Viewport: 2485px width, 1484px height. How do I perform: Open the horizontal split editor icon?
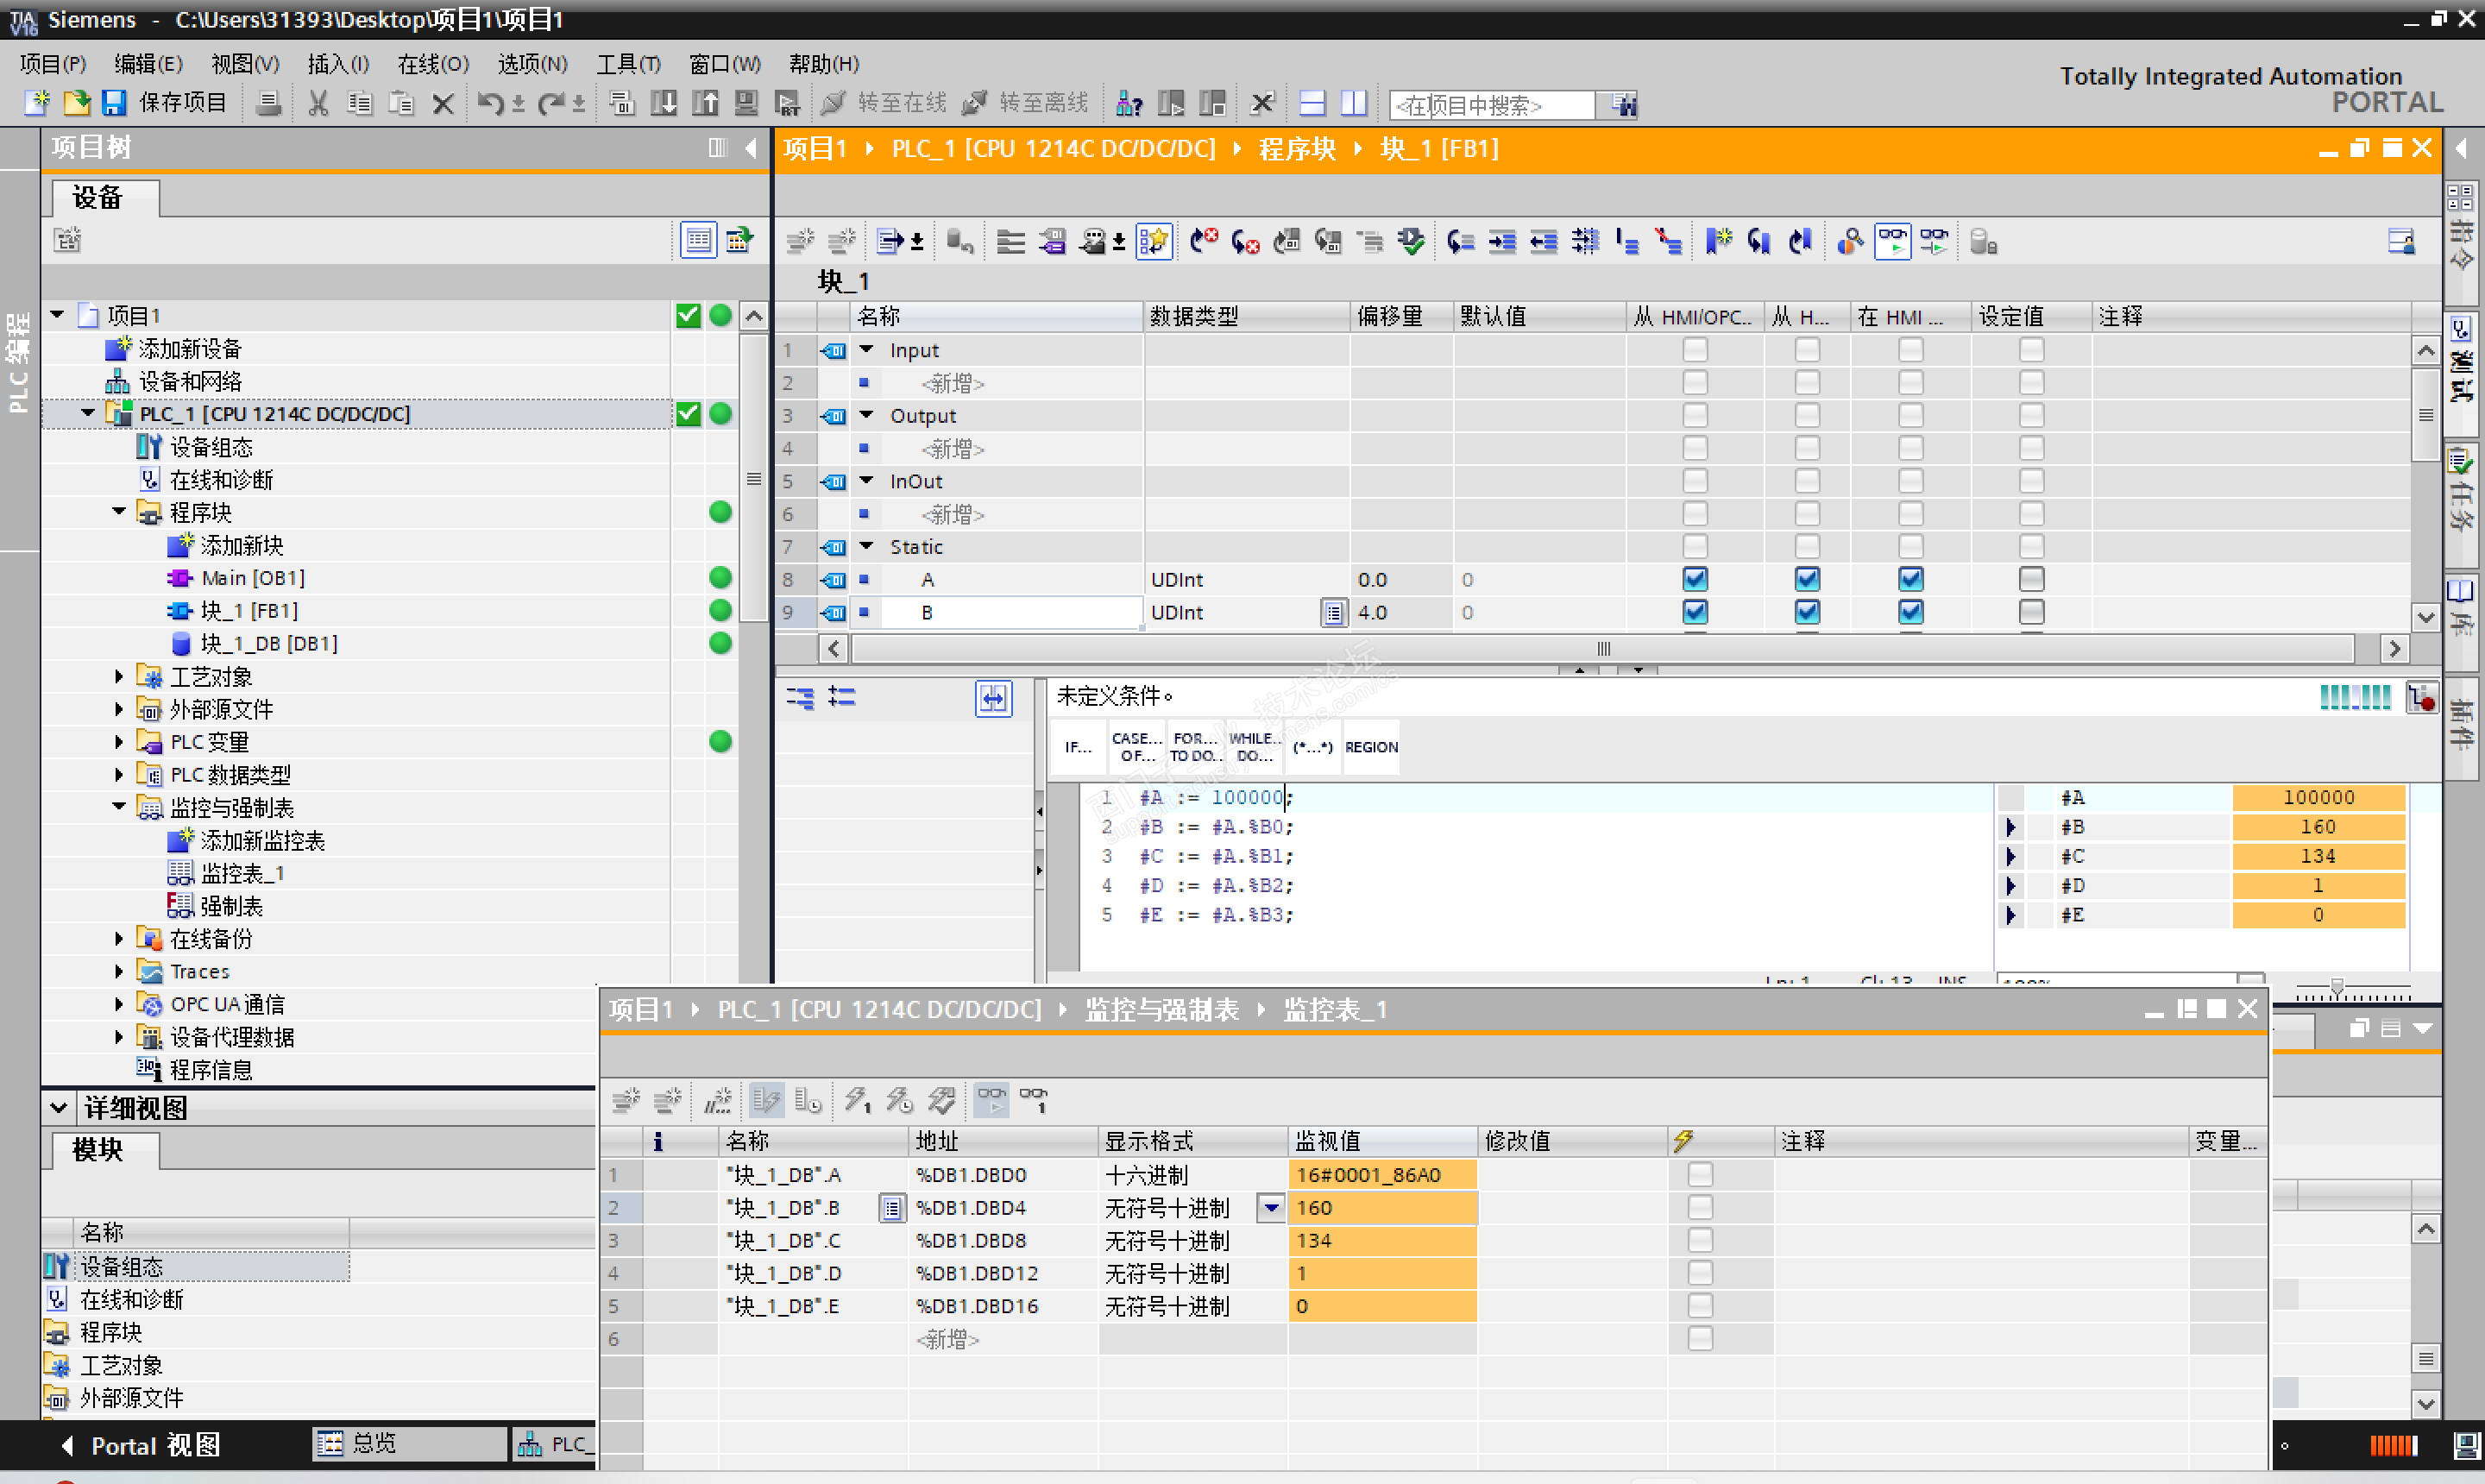pyautogui.click(x=1312, y=103)
